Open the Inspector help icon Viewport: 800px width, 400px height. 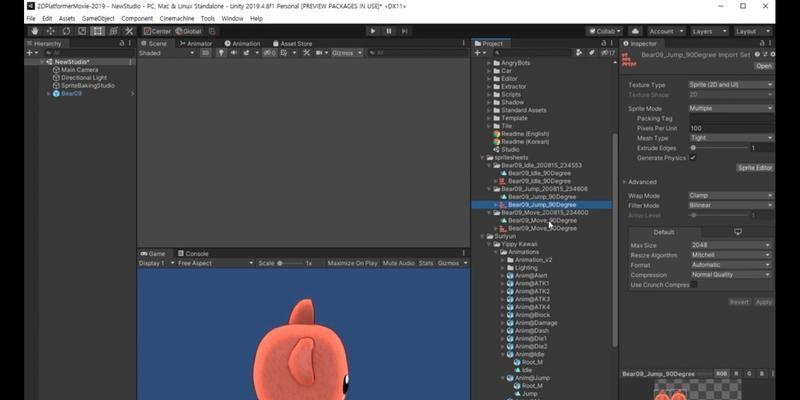[x=757, y=55]
